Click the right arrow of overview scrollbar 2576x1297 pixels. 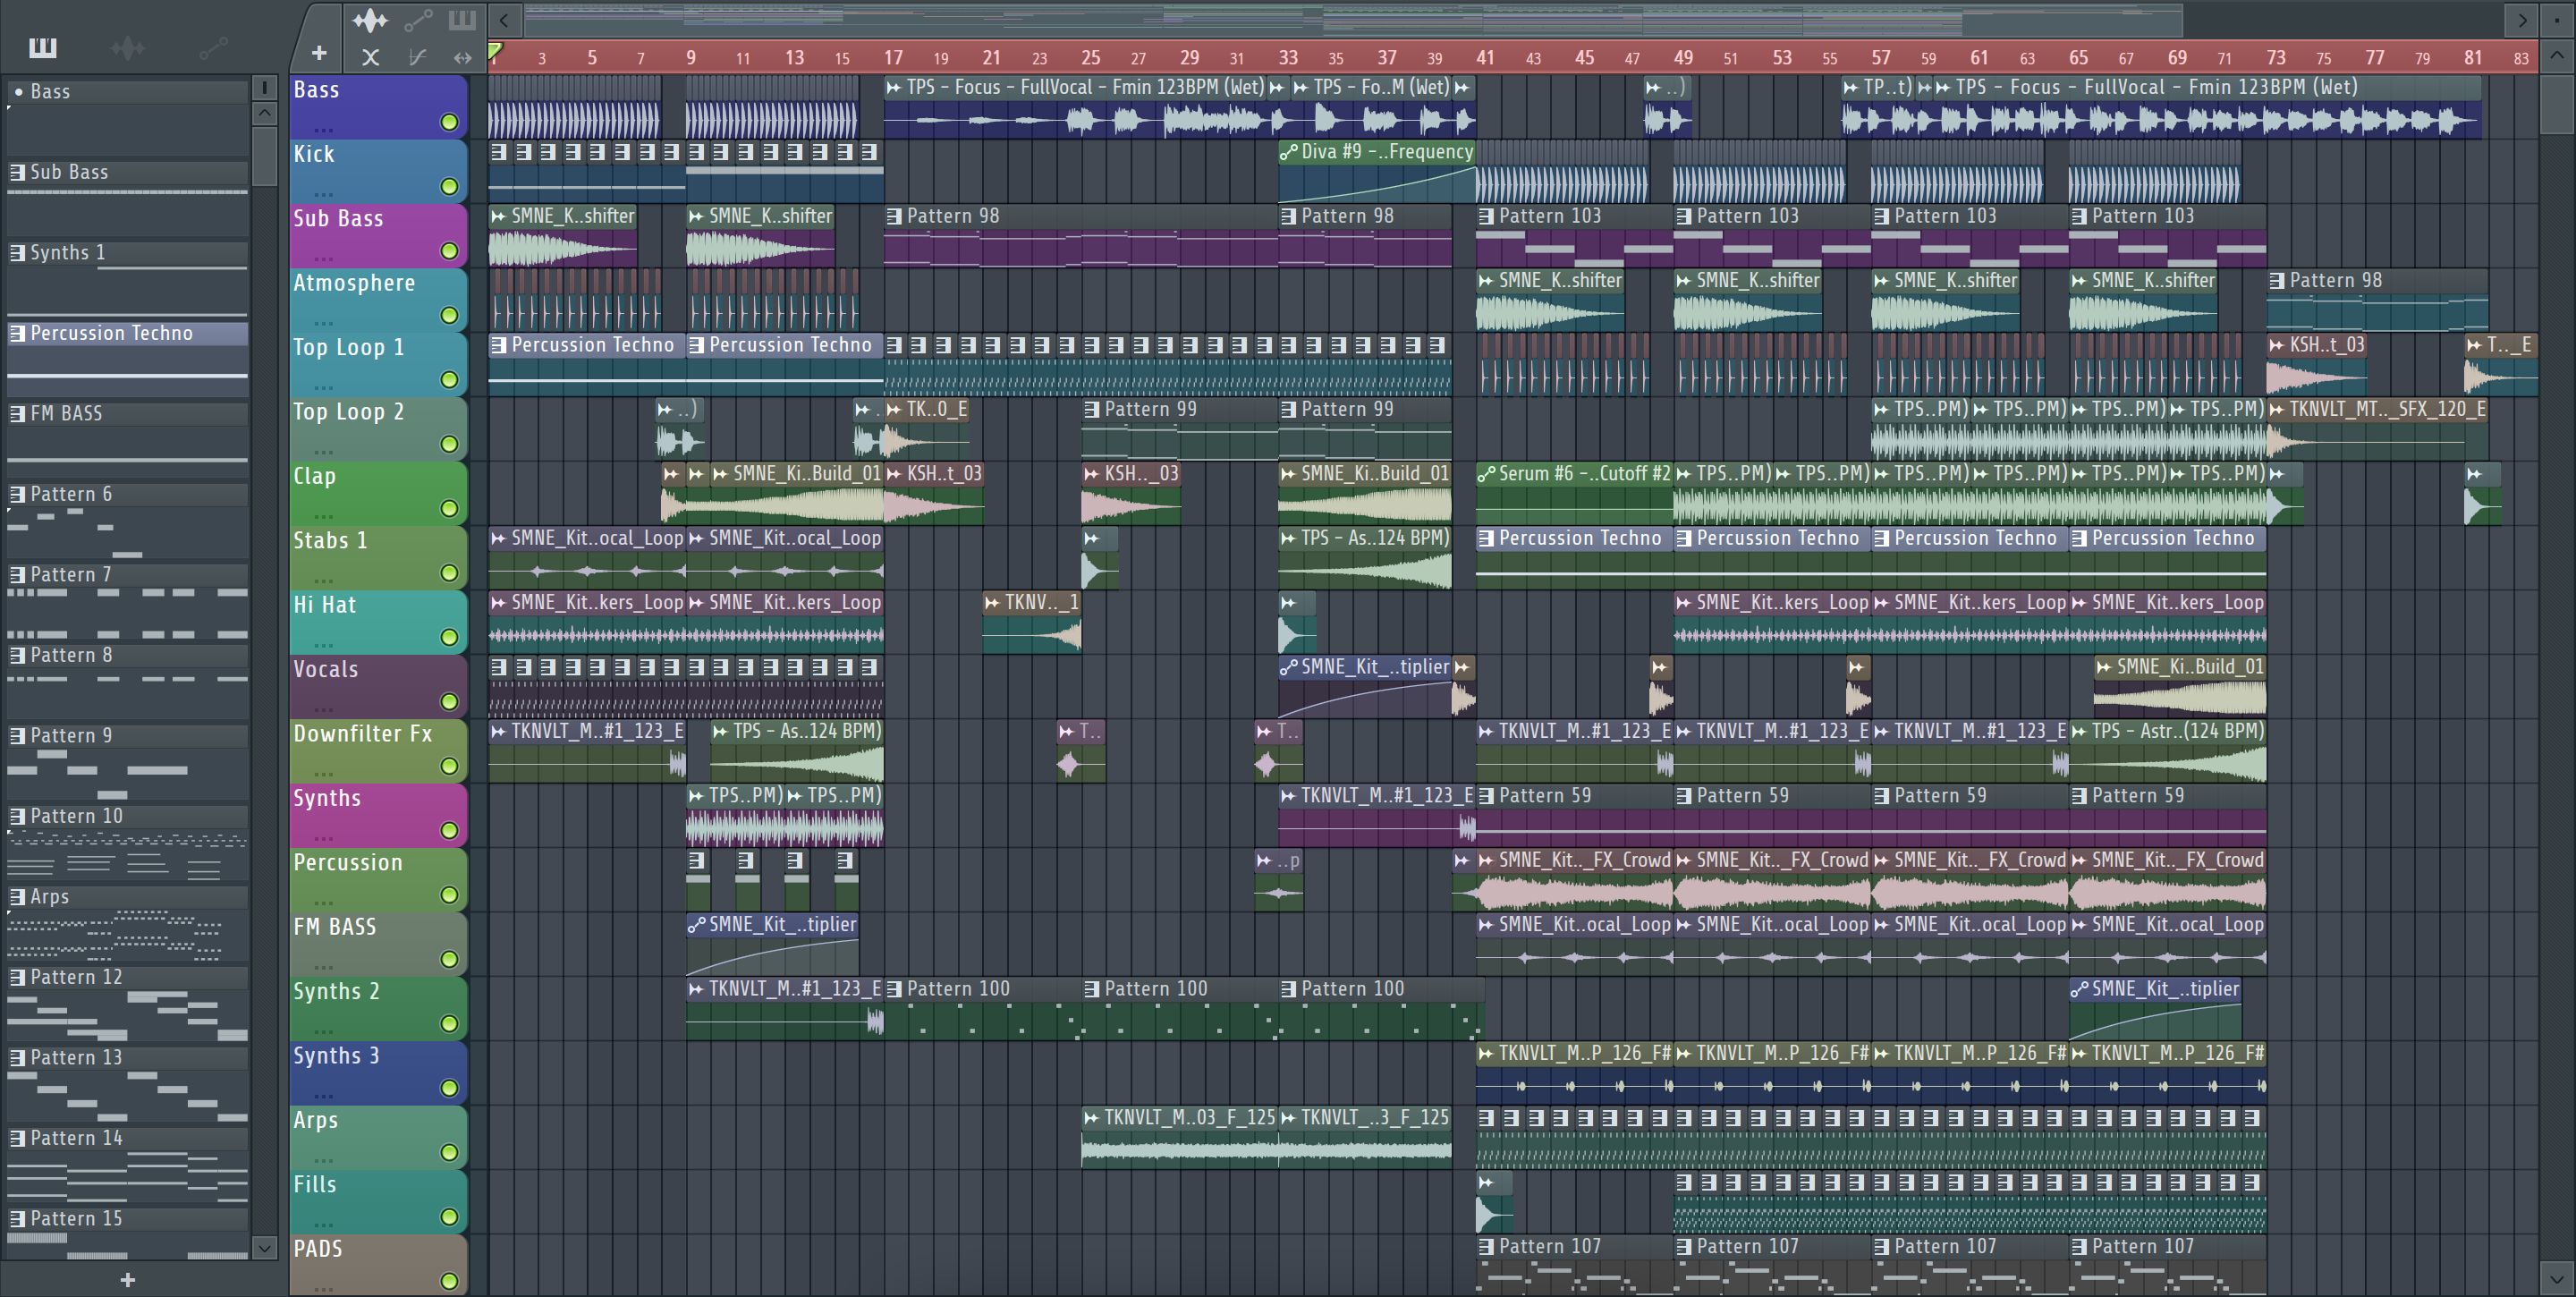pyautogui.click(x=2522, y=19)
